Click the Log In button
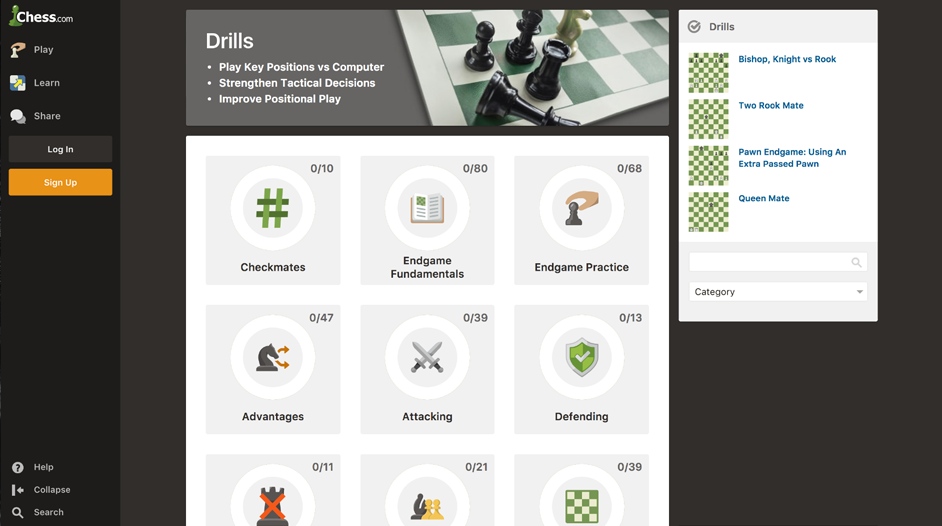Image resolution: width=942 pixels, height=526 pixels. pos(60,149)
